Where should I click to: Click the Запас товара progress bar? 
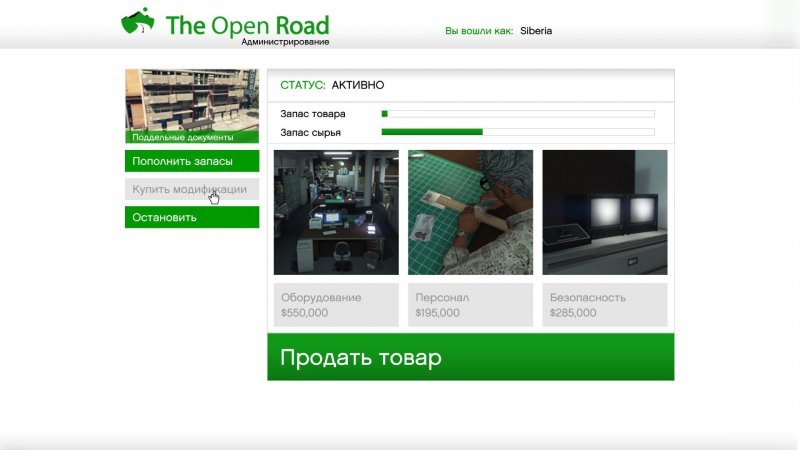(518, 114)
